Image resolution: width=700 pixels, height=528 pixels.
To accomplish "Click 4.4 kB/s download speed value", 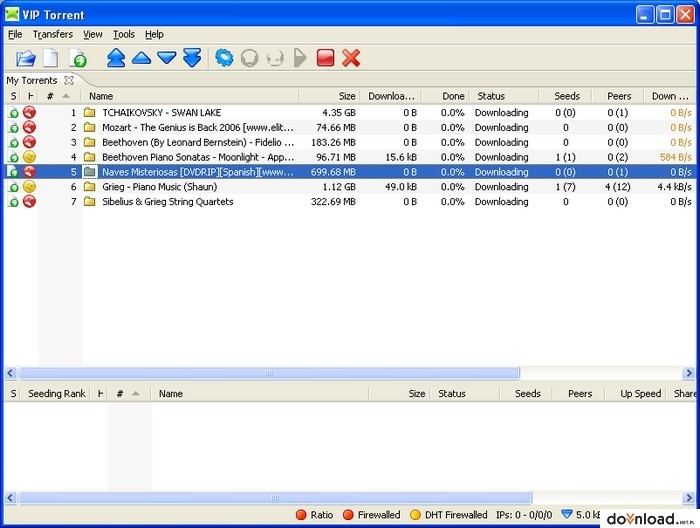I will click(x=674, y=187).
